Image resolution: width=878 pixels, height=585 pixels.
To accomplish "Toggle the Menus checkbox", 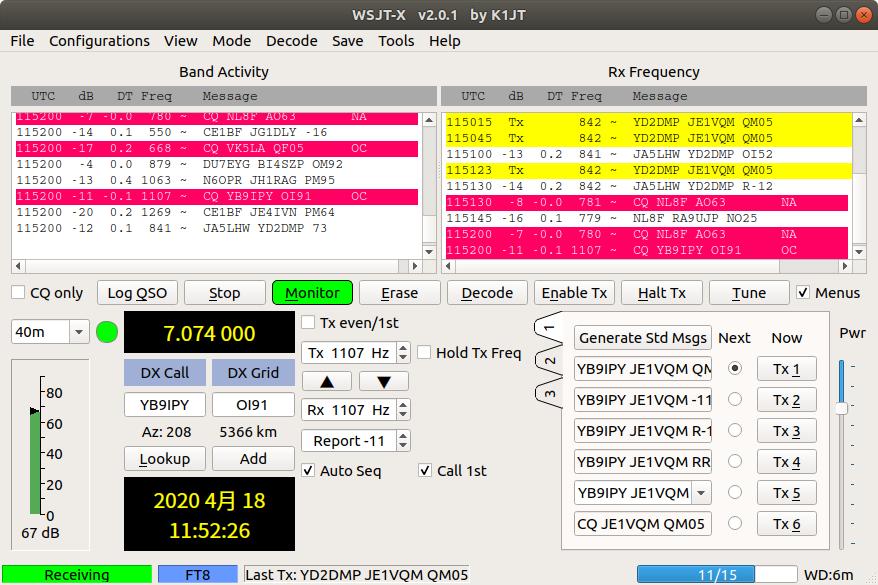I will point(803,292).
